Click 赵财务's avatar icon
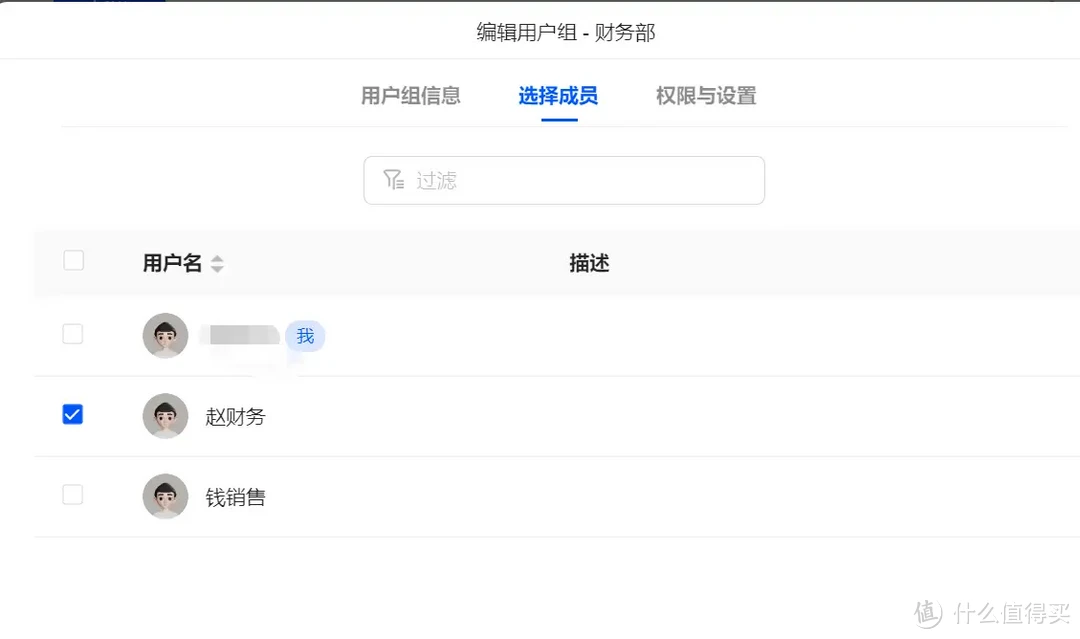This screenshot has width=1080, height=639. (165, 416)
